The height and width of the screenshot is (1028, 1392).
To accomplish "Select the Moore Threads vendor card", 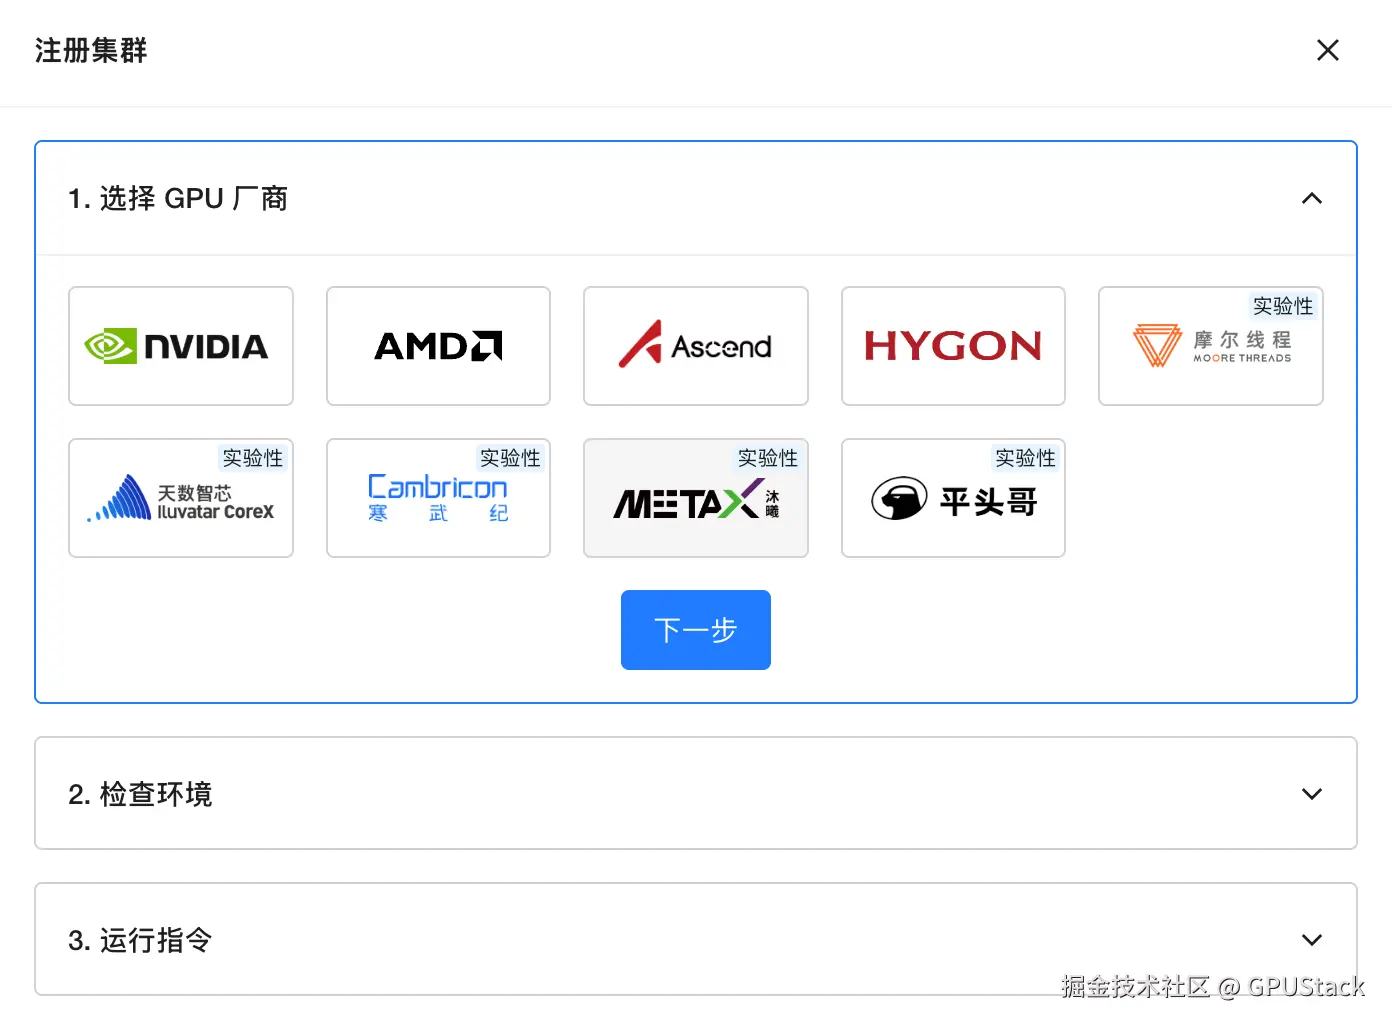I will tap(1211, 346).
